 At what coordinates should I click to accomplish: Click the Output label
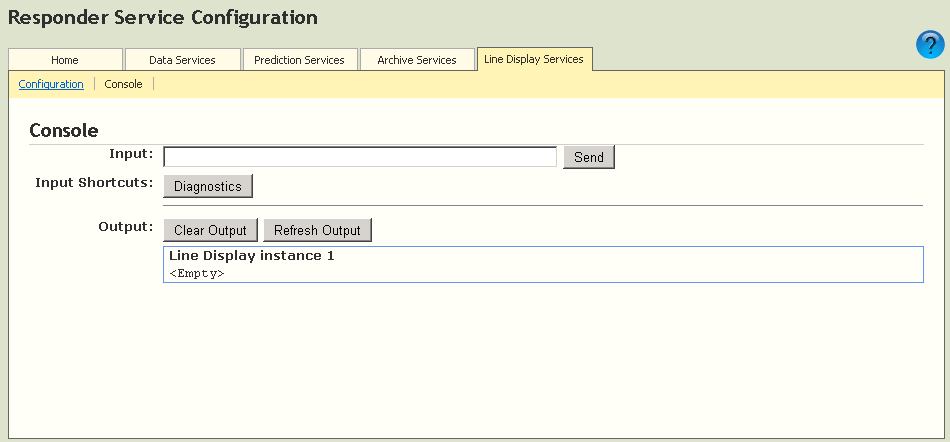(125, 227)
